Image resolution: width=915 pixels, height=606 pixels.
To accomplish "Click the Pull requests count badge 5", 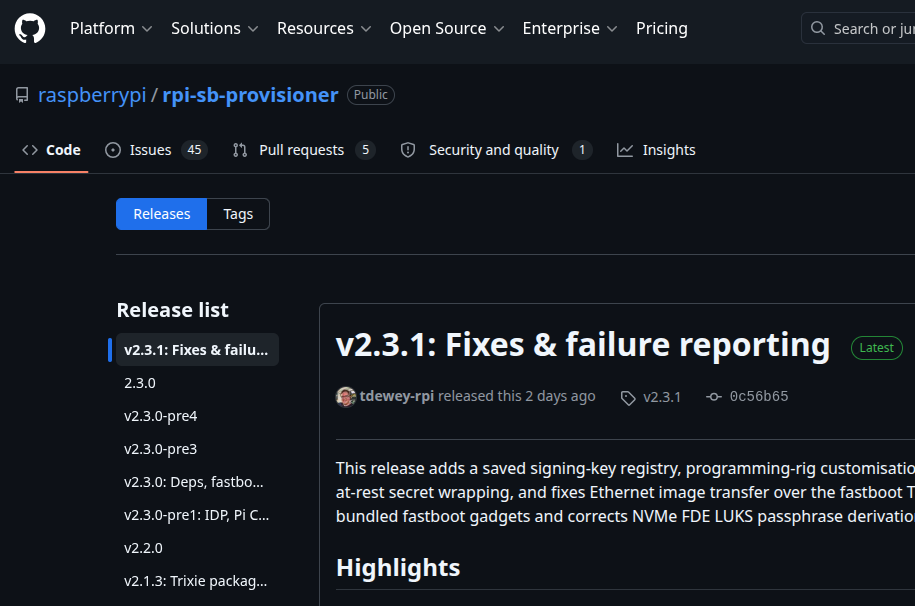I will pyautogui.click(x=365, y=150).
